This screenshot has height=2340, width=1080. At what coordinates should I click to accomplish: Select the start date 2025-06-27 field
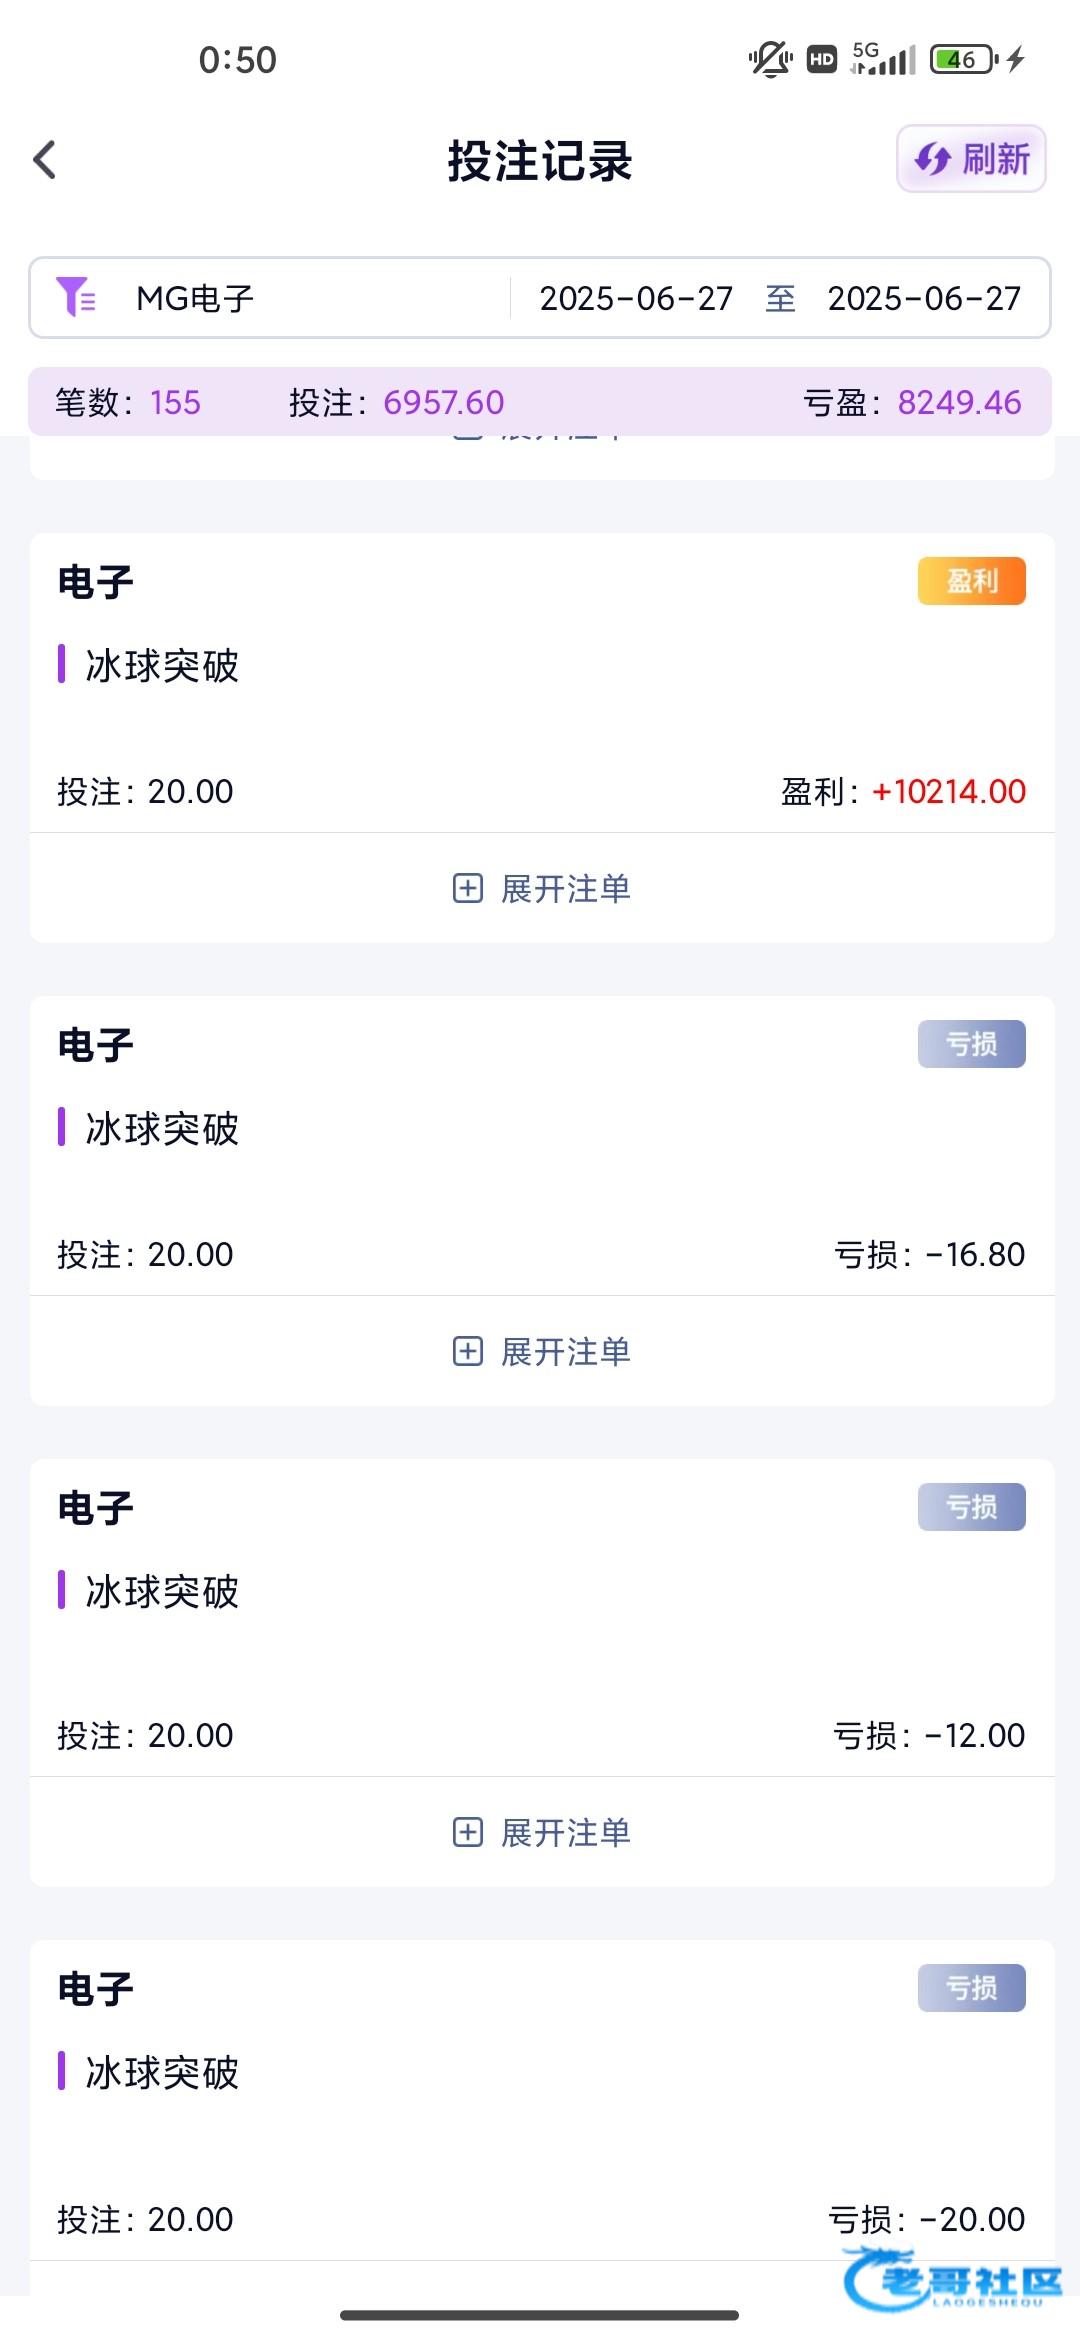pos(636,298)
